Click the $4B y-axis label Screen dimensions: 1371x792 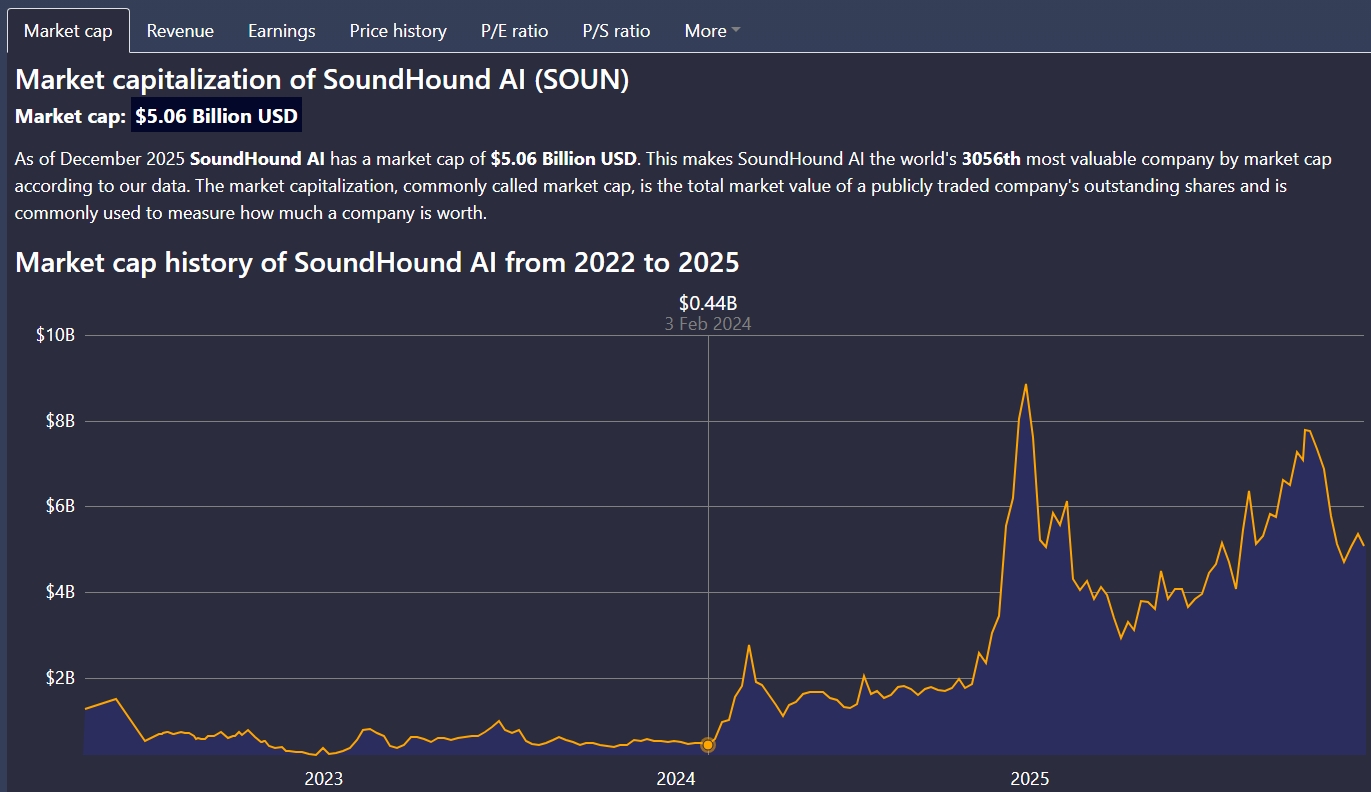tap(60, 592)
